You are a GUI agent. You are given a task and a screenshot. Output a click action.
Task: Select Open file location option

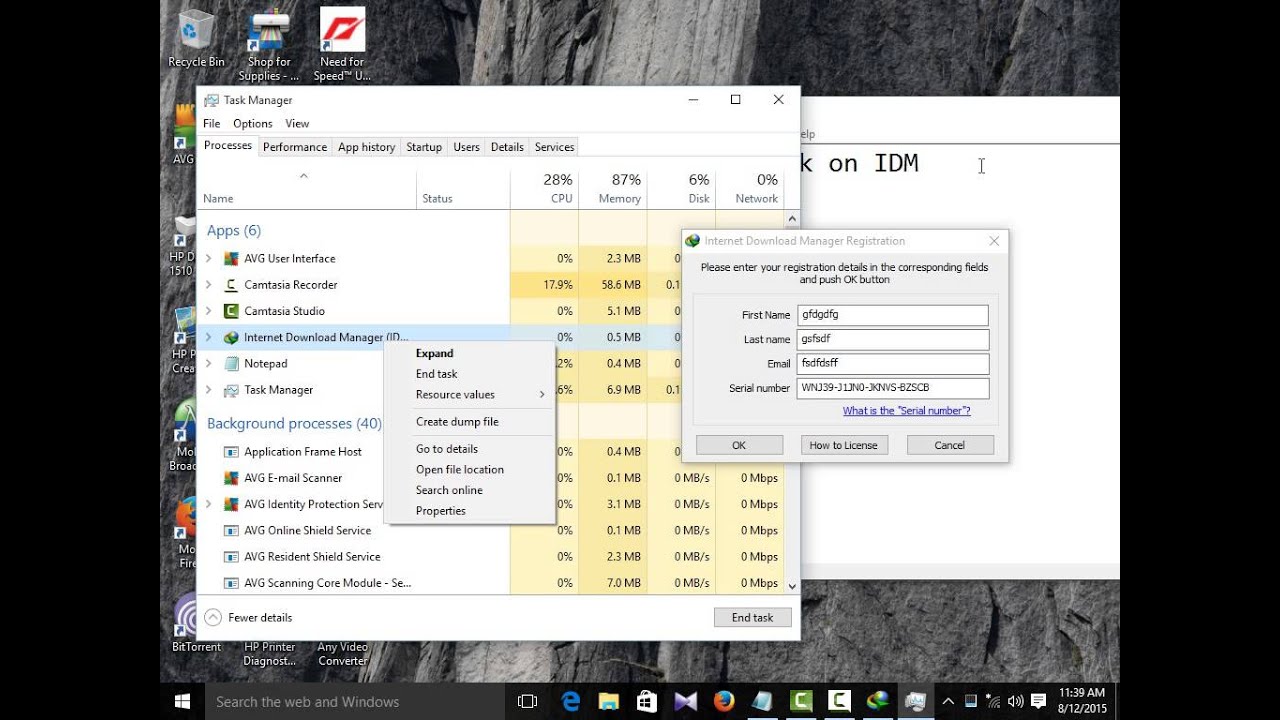pos(469,470)
